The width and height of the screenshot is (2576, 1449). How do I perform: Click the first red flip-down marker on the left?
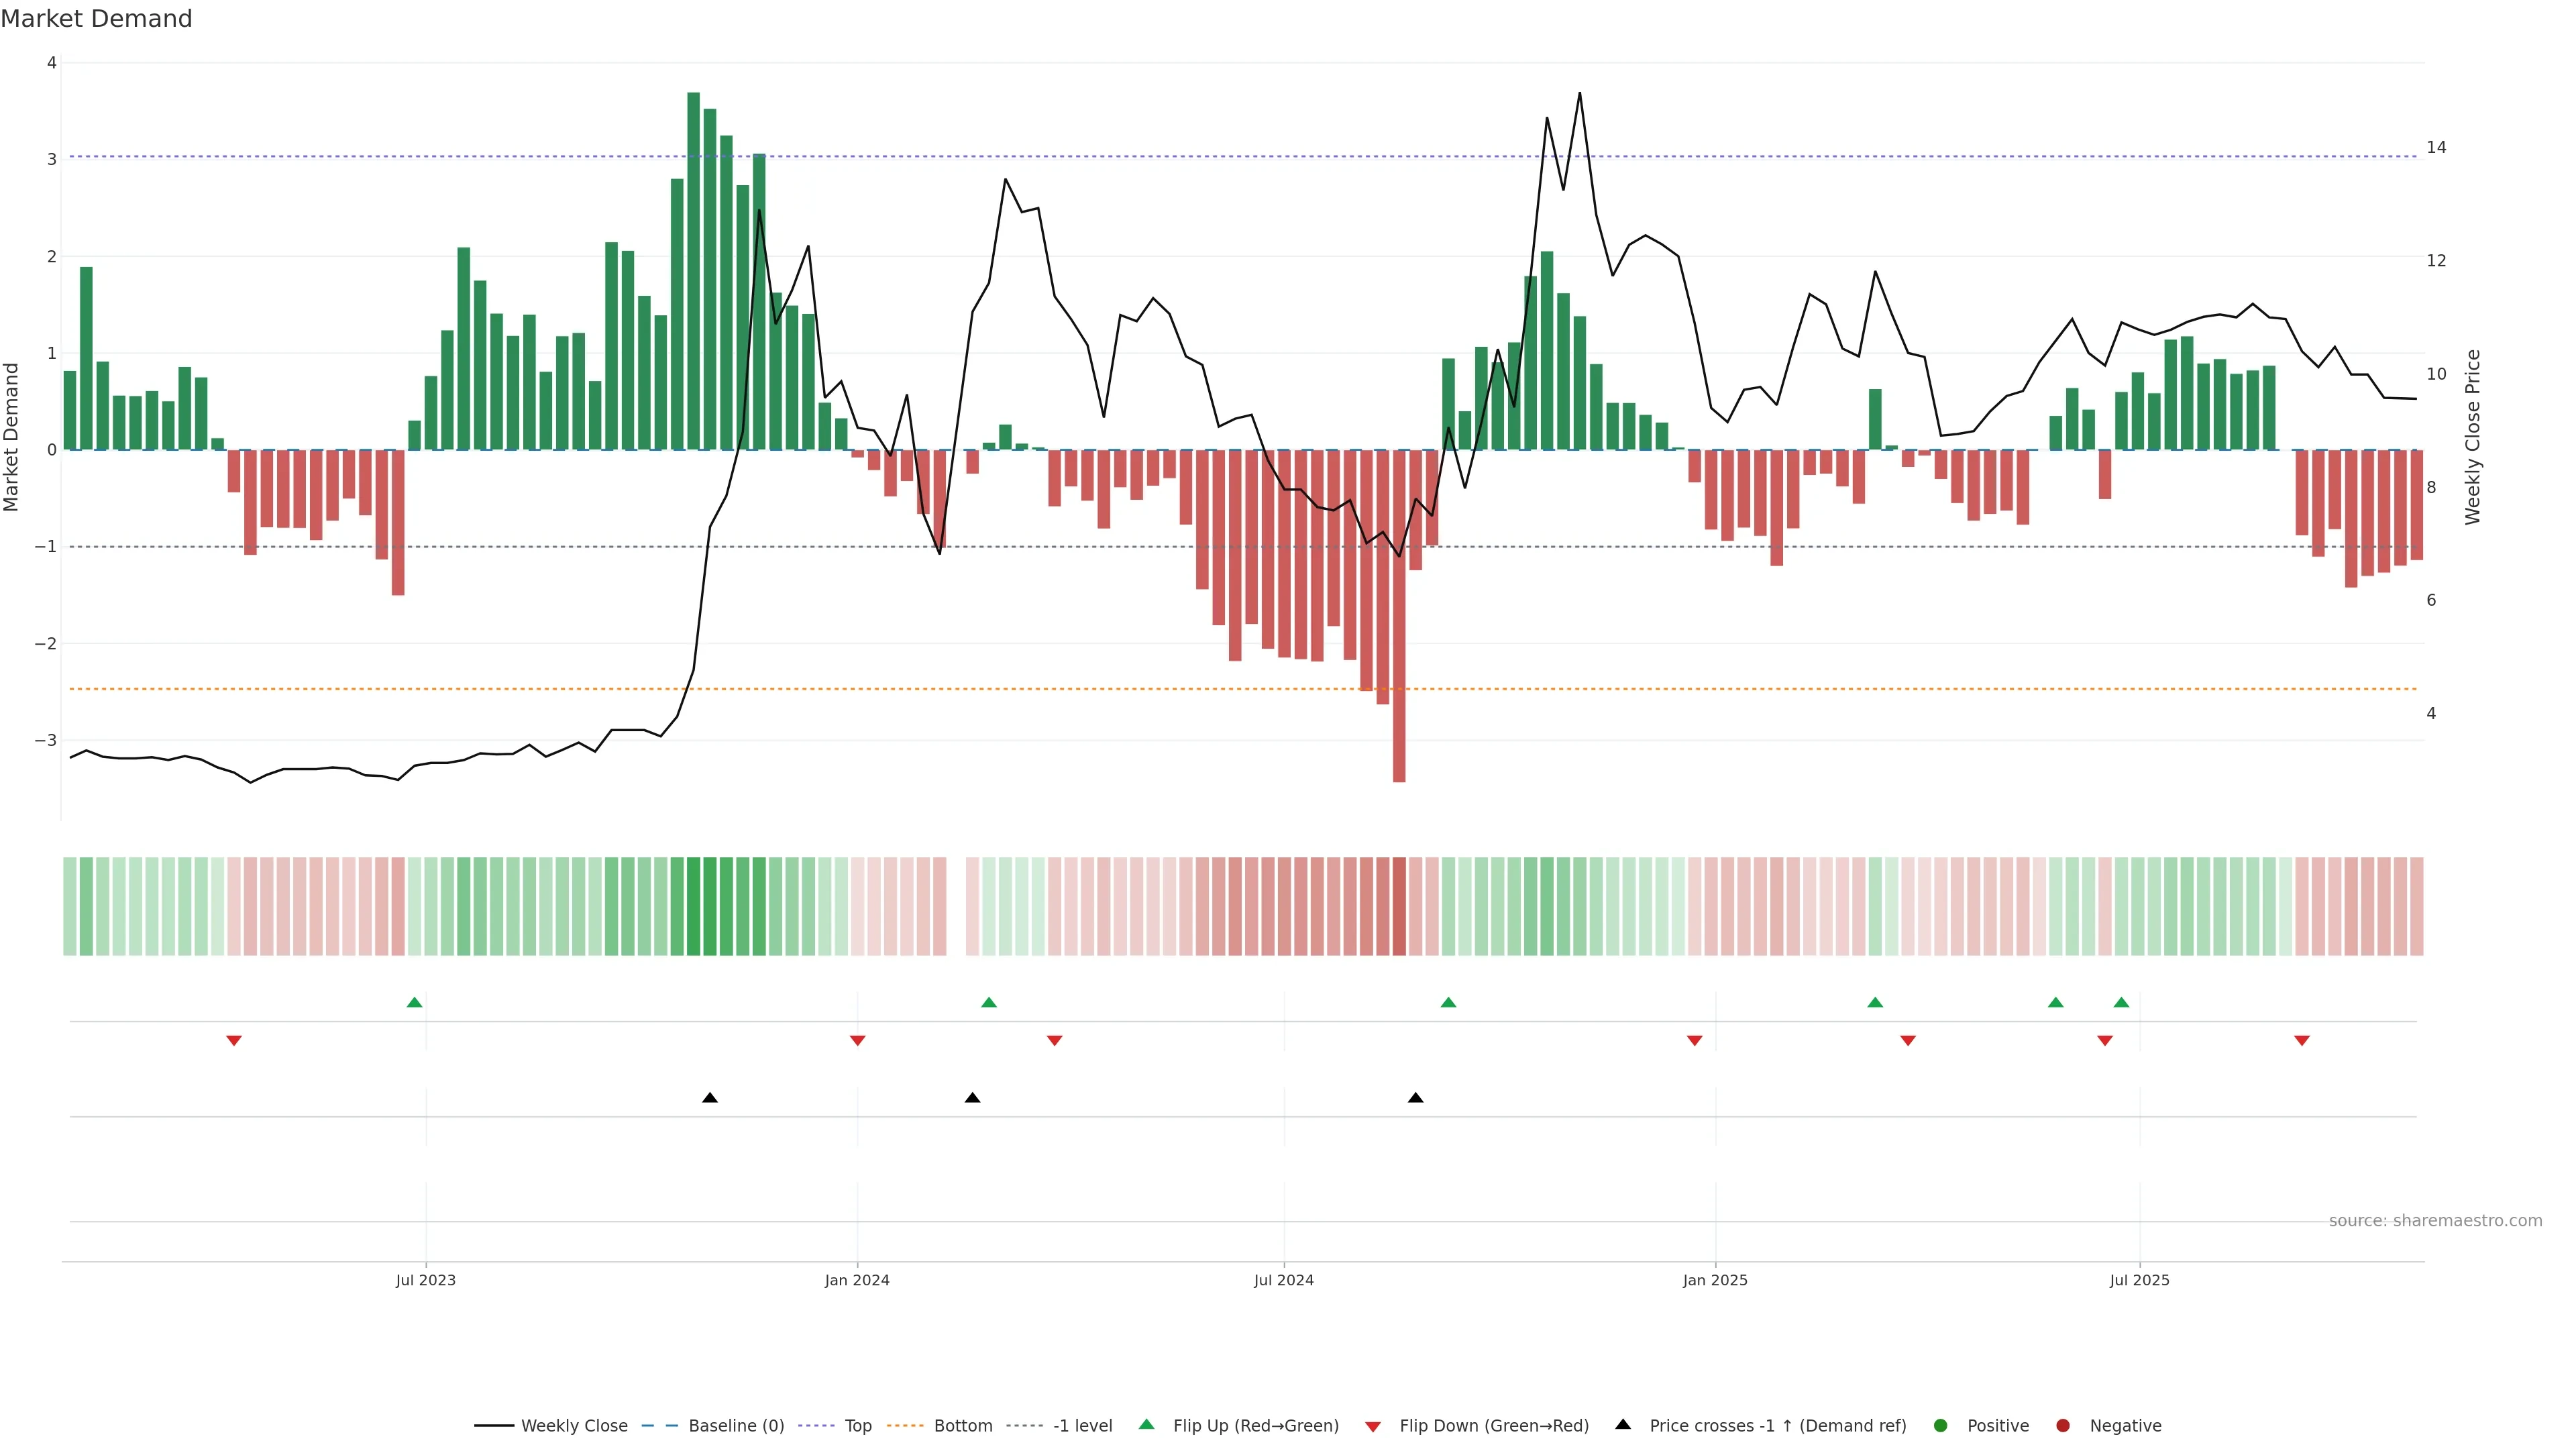[x=234, y=1041]
